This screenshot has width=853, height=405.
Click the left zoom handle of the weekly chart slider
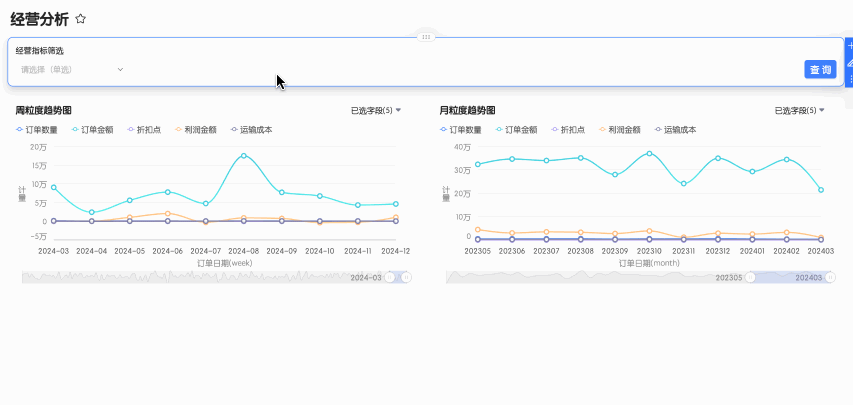click(x=390, y=278)
